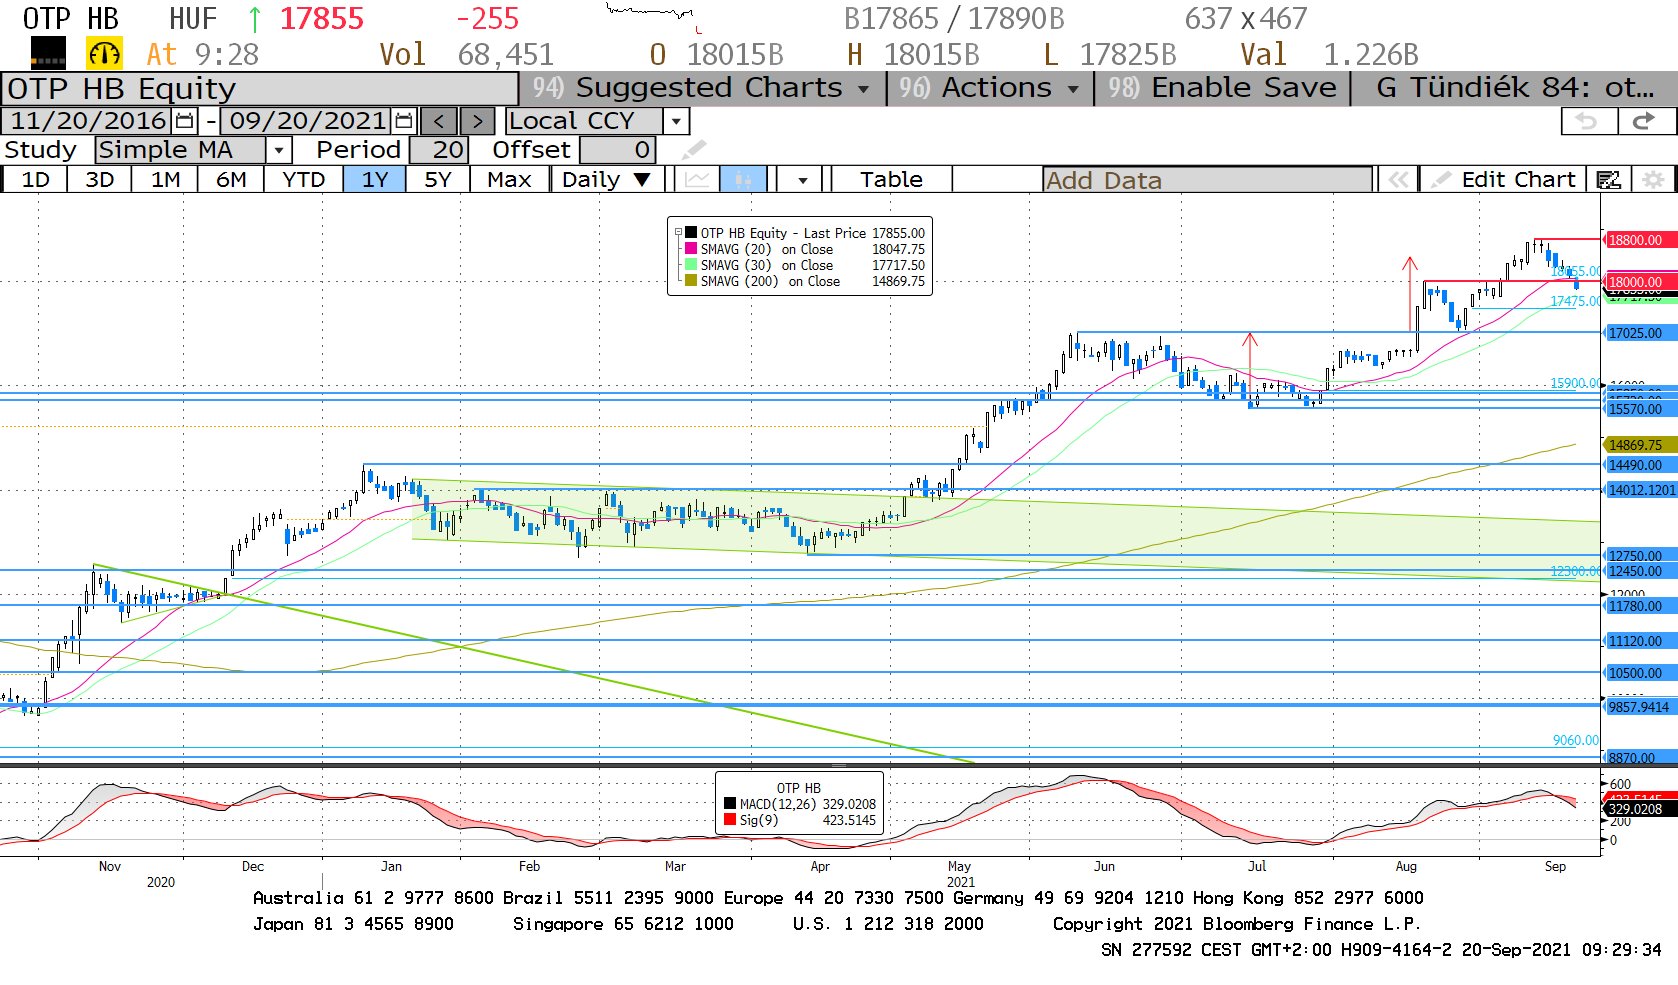This screenshot has height=985, width=1678.
Task: Click the pink SMAVG (20) legend swatch
Action: point(690,249)
